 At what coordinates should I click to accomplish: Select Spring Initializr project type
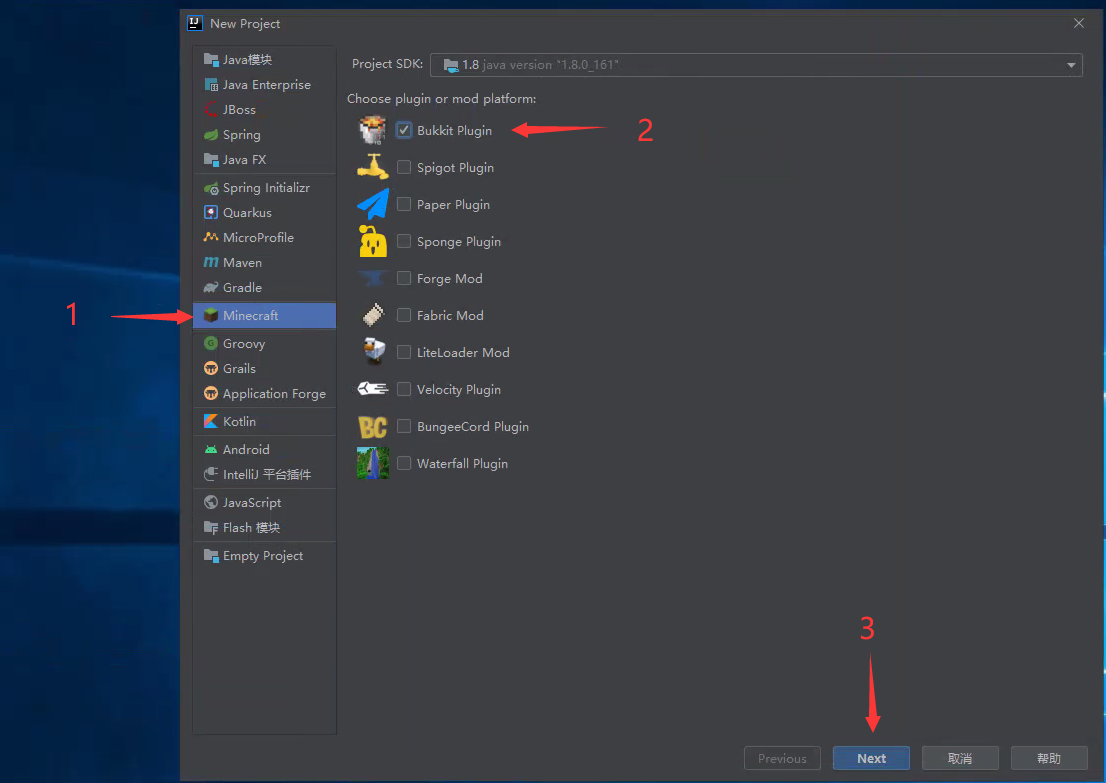[265, 188]
